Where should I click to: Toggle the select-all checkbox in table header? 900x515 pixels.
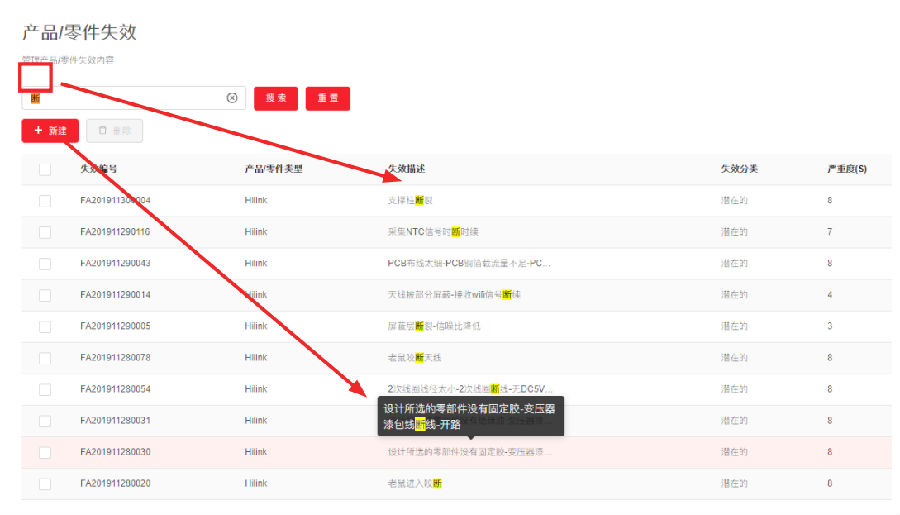coord(45,169)
